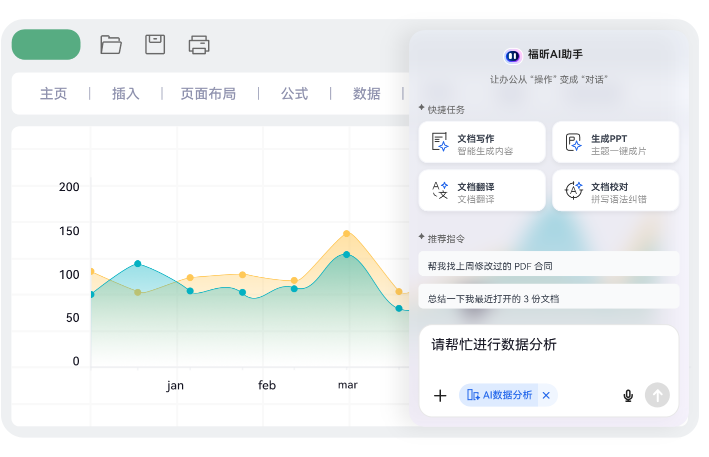The image size is (709, 457).
Task: Click the green rounded button in toolbar
Action: click(46, 44)
